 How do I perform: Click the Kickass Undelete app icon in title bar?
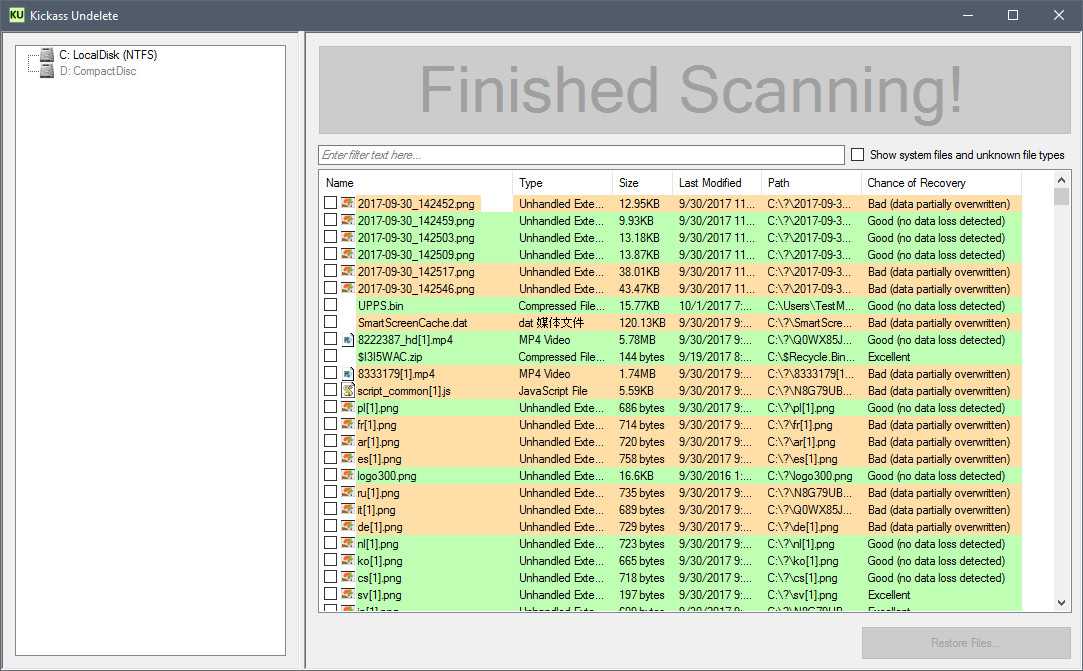click(x=16, y=15)
